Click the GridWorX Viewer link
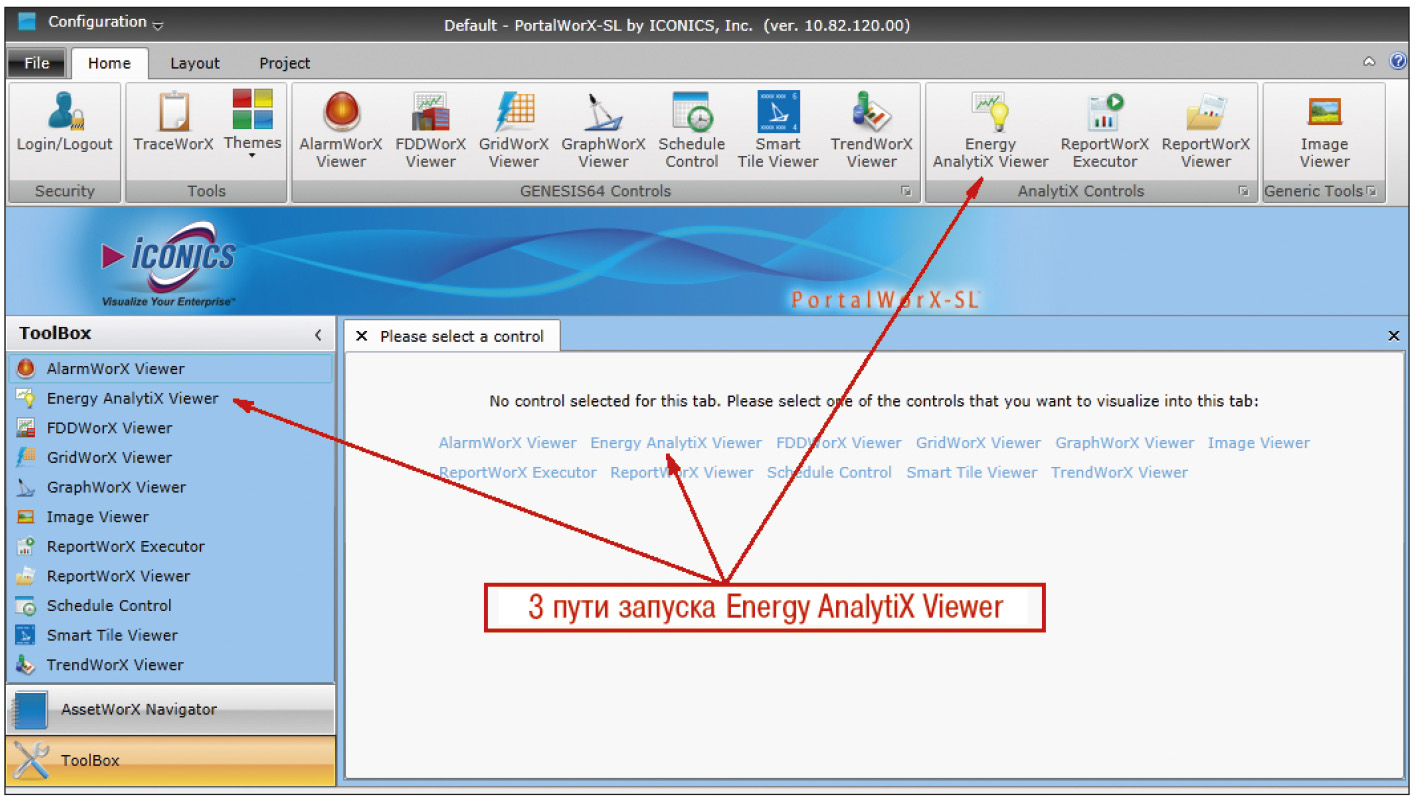The width and height of the screenshot is (1417, 796). [x=978, y=443]
